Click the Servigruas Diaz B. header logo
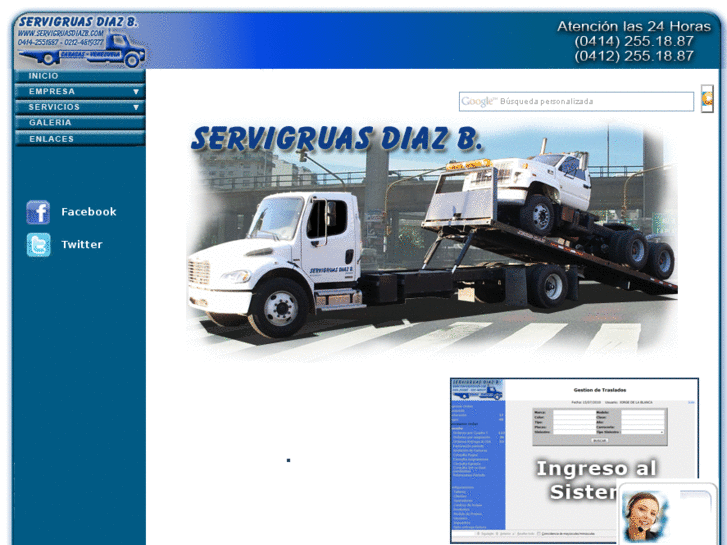Image resolution: width=727 pixels, height=545 pixels. pyautogui.click(x=81, y=42)
